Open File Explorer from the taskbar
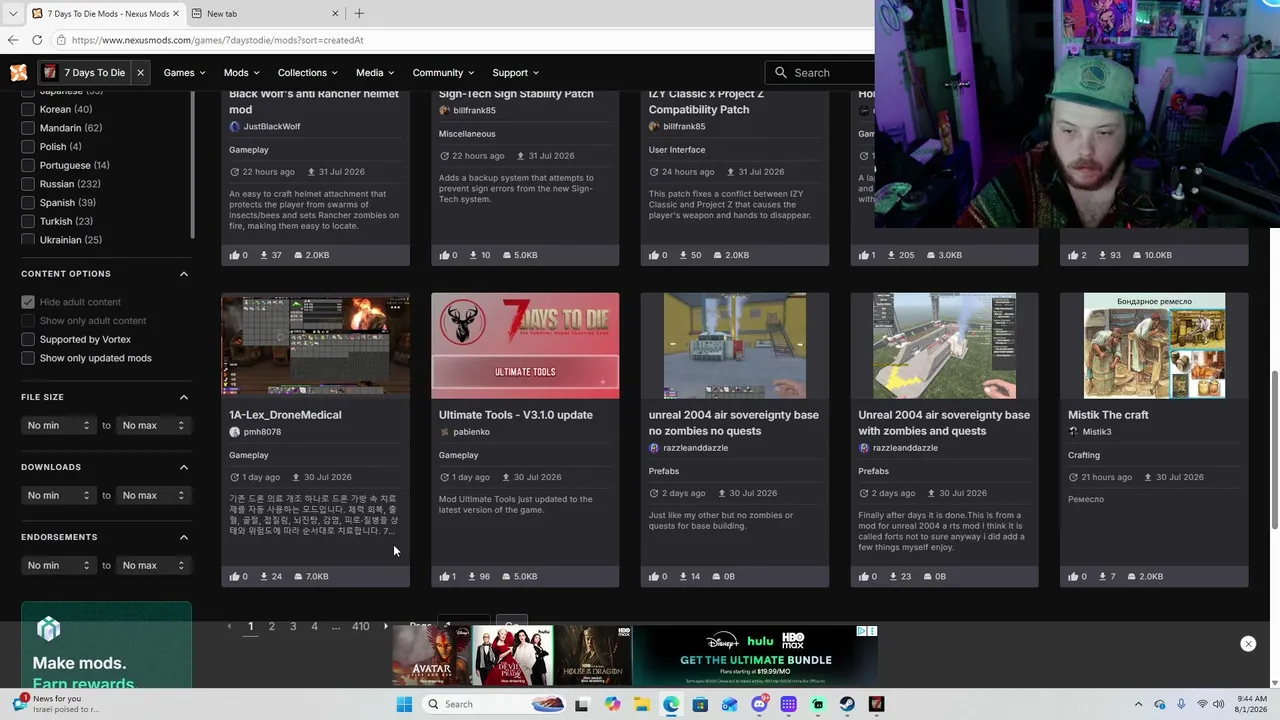This screenshot has height=720, width=1280. [x=641, y=704]
